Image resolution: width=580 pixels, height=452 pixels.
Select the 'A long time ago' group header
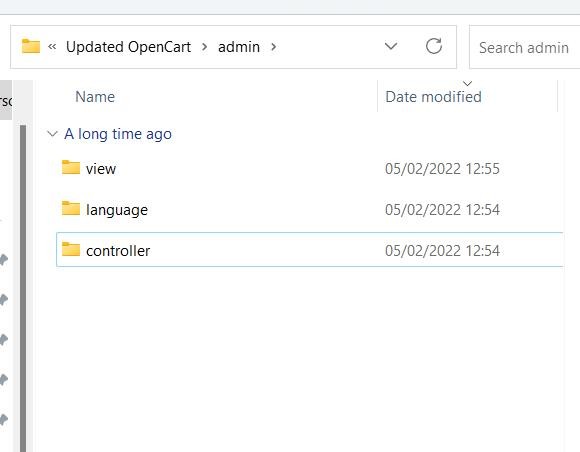118,134
